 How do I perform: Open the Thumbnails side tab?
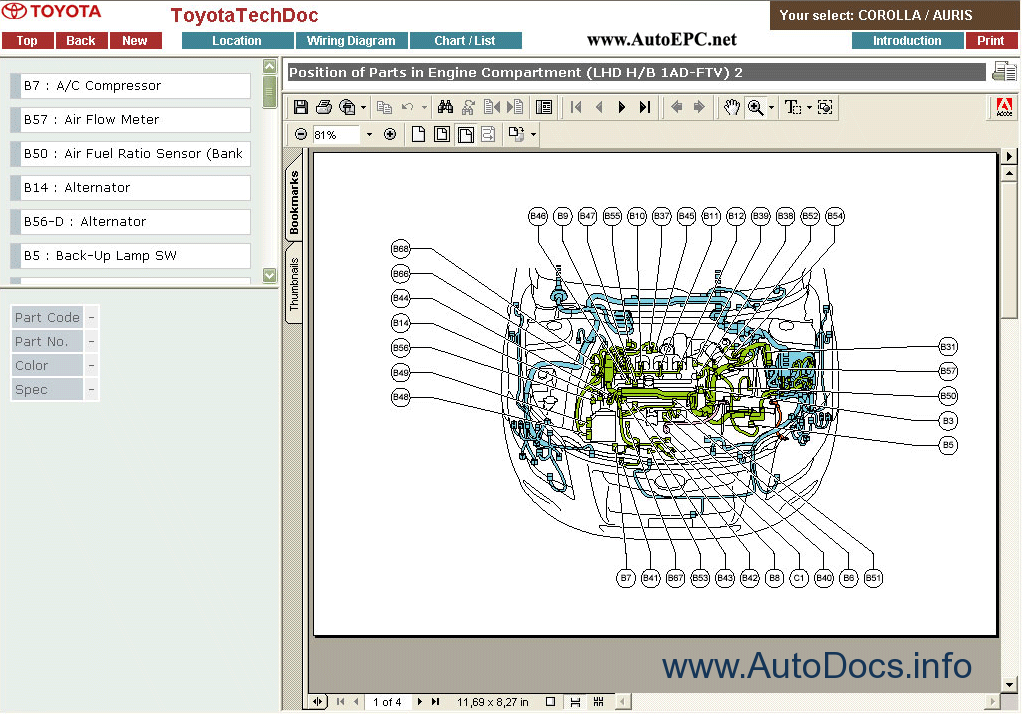click(x=294, y=284)
